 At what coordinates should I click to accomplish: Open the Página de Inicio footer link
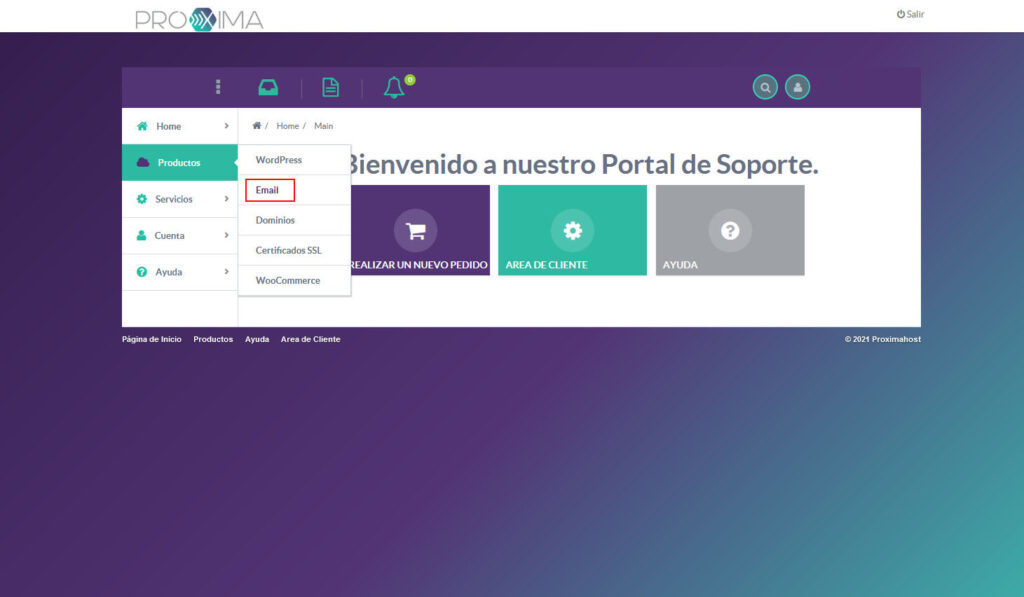151,339
